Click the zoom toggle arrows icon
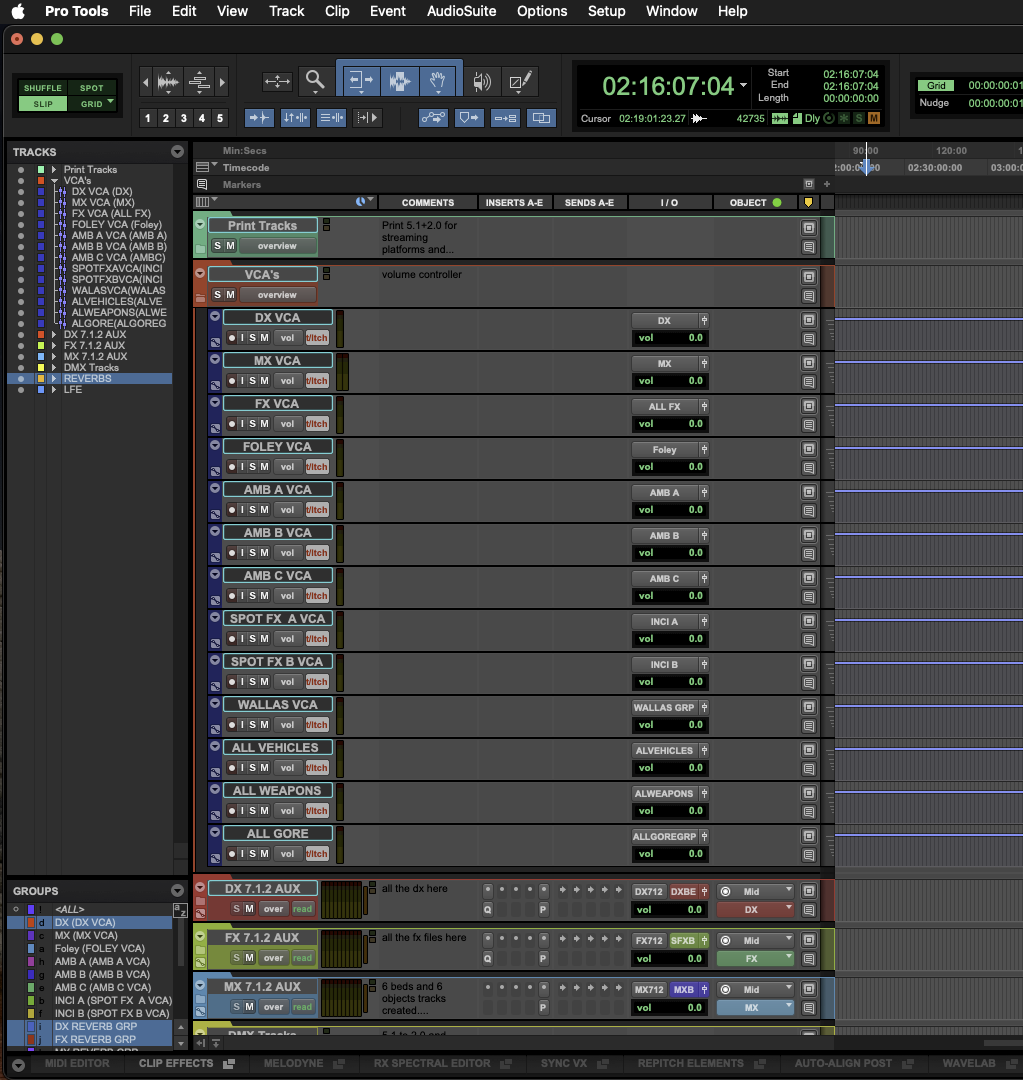The image size is (1023, 1080). point(277,82)
